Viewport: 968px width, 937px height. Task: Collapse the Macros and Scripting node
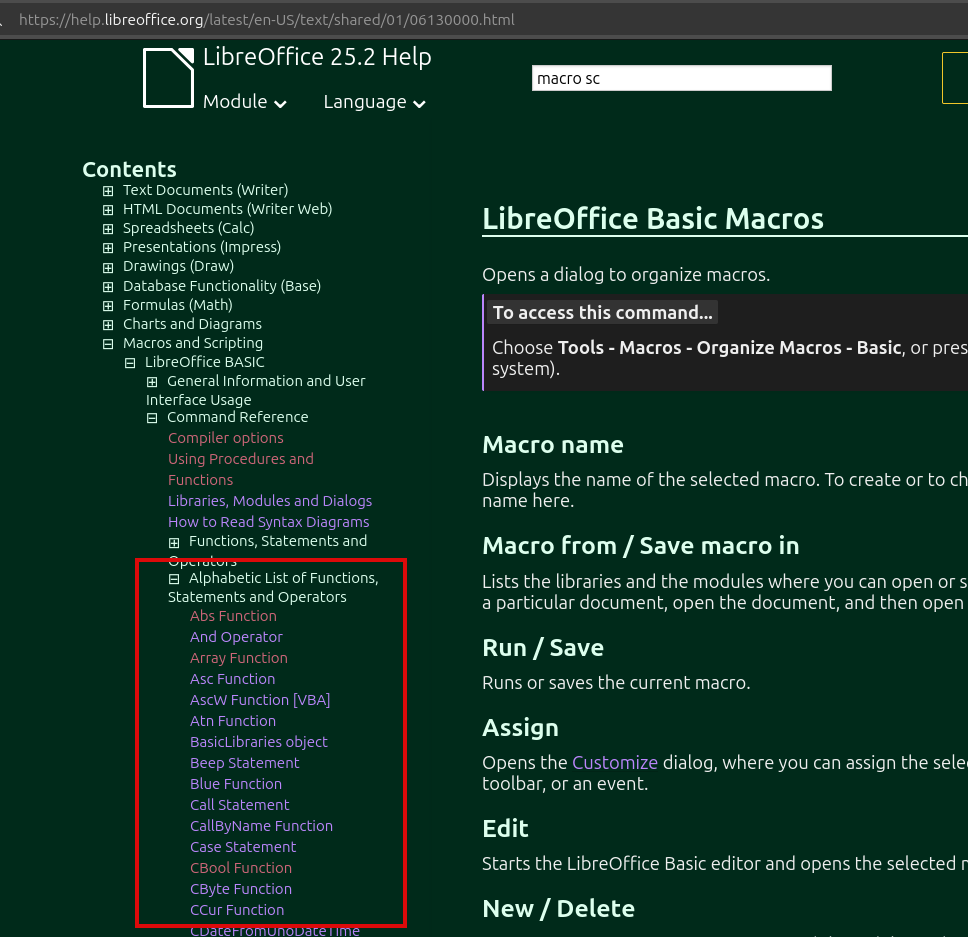pos(108,344)
